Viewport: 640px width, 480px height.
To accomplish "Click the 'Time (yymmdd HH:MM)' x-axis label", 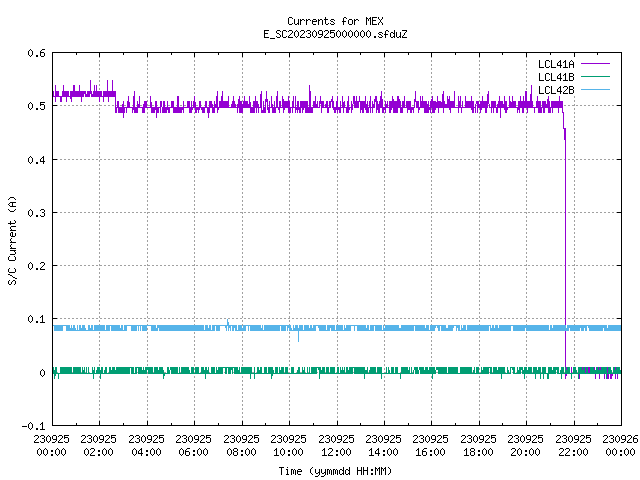I will tap(335, 471).
